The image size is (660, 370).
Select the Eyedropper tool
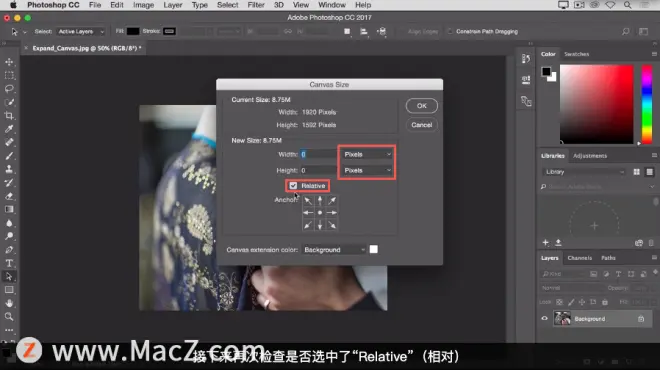pyautogui.click(x=9, y=129)
